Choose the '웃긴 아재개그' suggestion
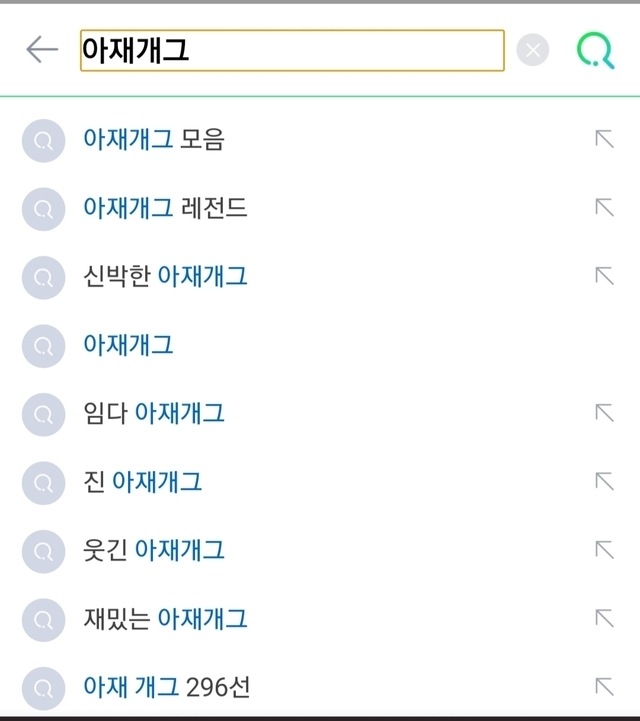The height and width of the screenshot is (721, 640). 155,550
